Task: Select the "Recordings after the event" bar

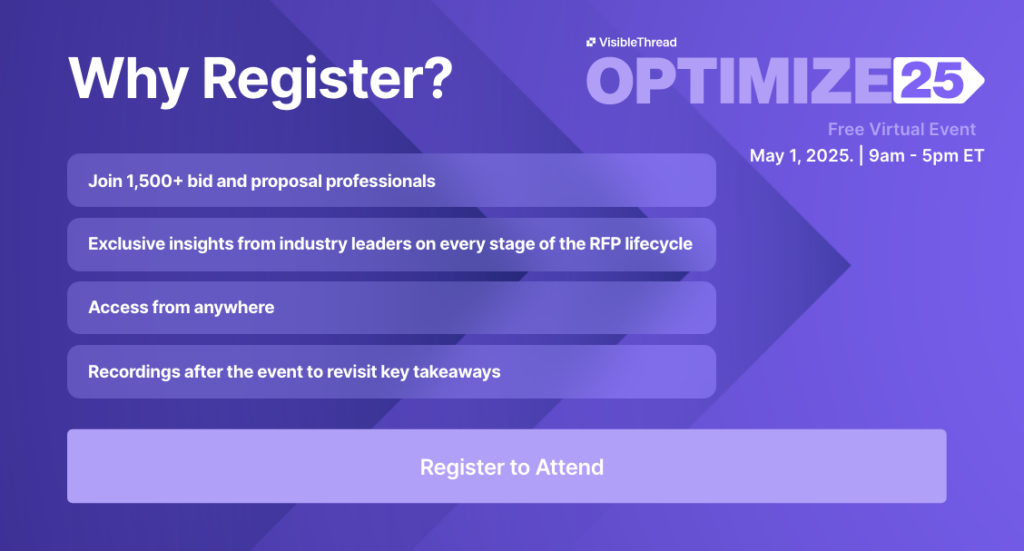Action: (x=391, y=372)
